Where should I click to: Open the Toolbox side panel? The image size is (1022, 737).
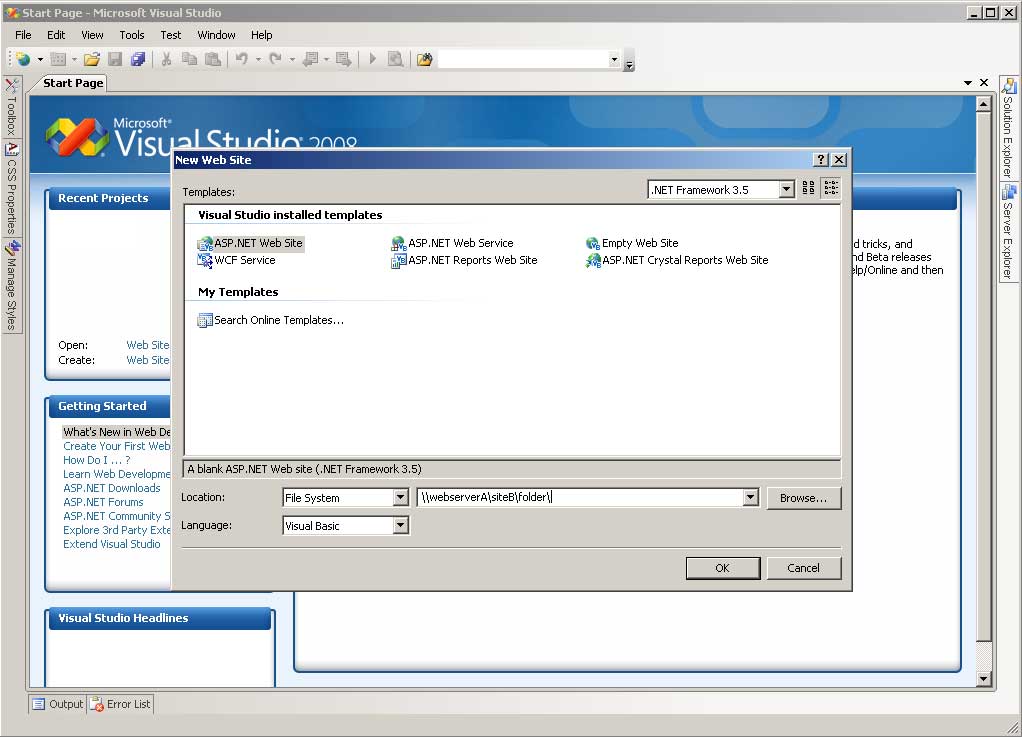11,107
